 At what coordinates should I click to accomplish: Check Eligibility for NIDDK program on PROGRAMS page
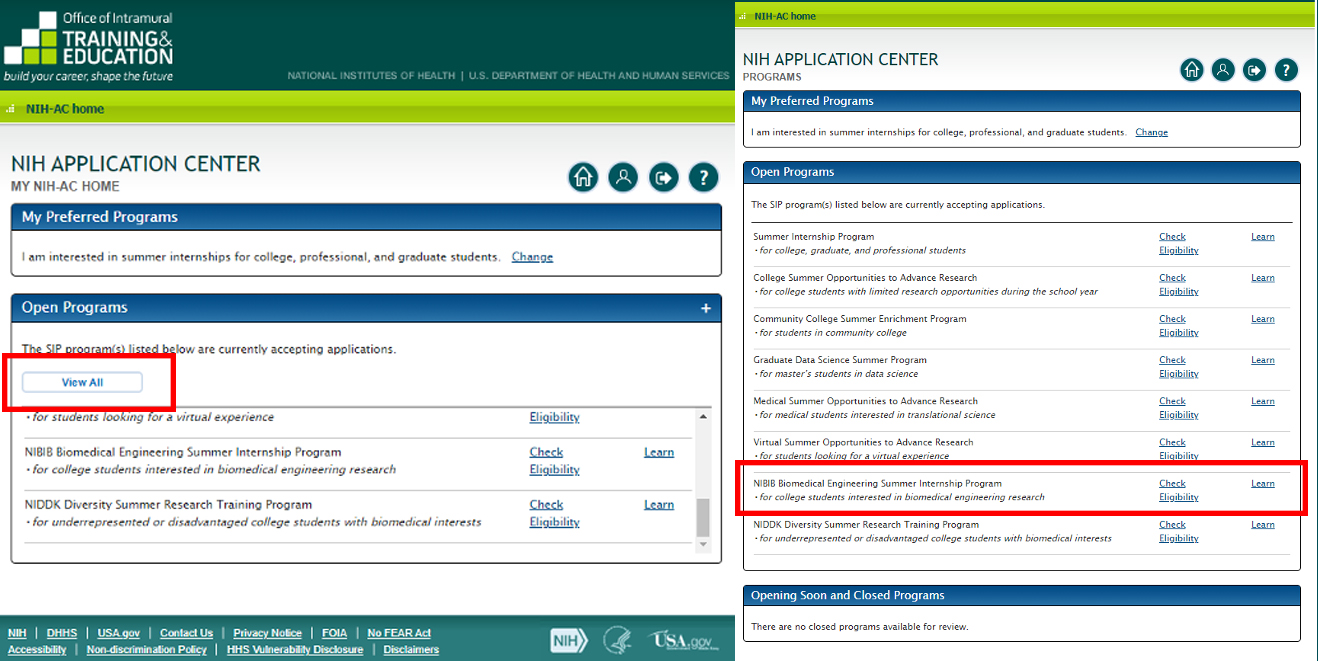pyautogui.click(x=1179, y=531)
